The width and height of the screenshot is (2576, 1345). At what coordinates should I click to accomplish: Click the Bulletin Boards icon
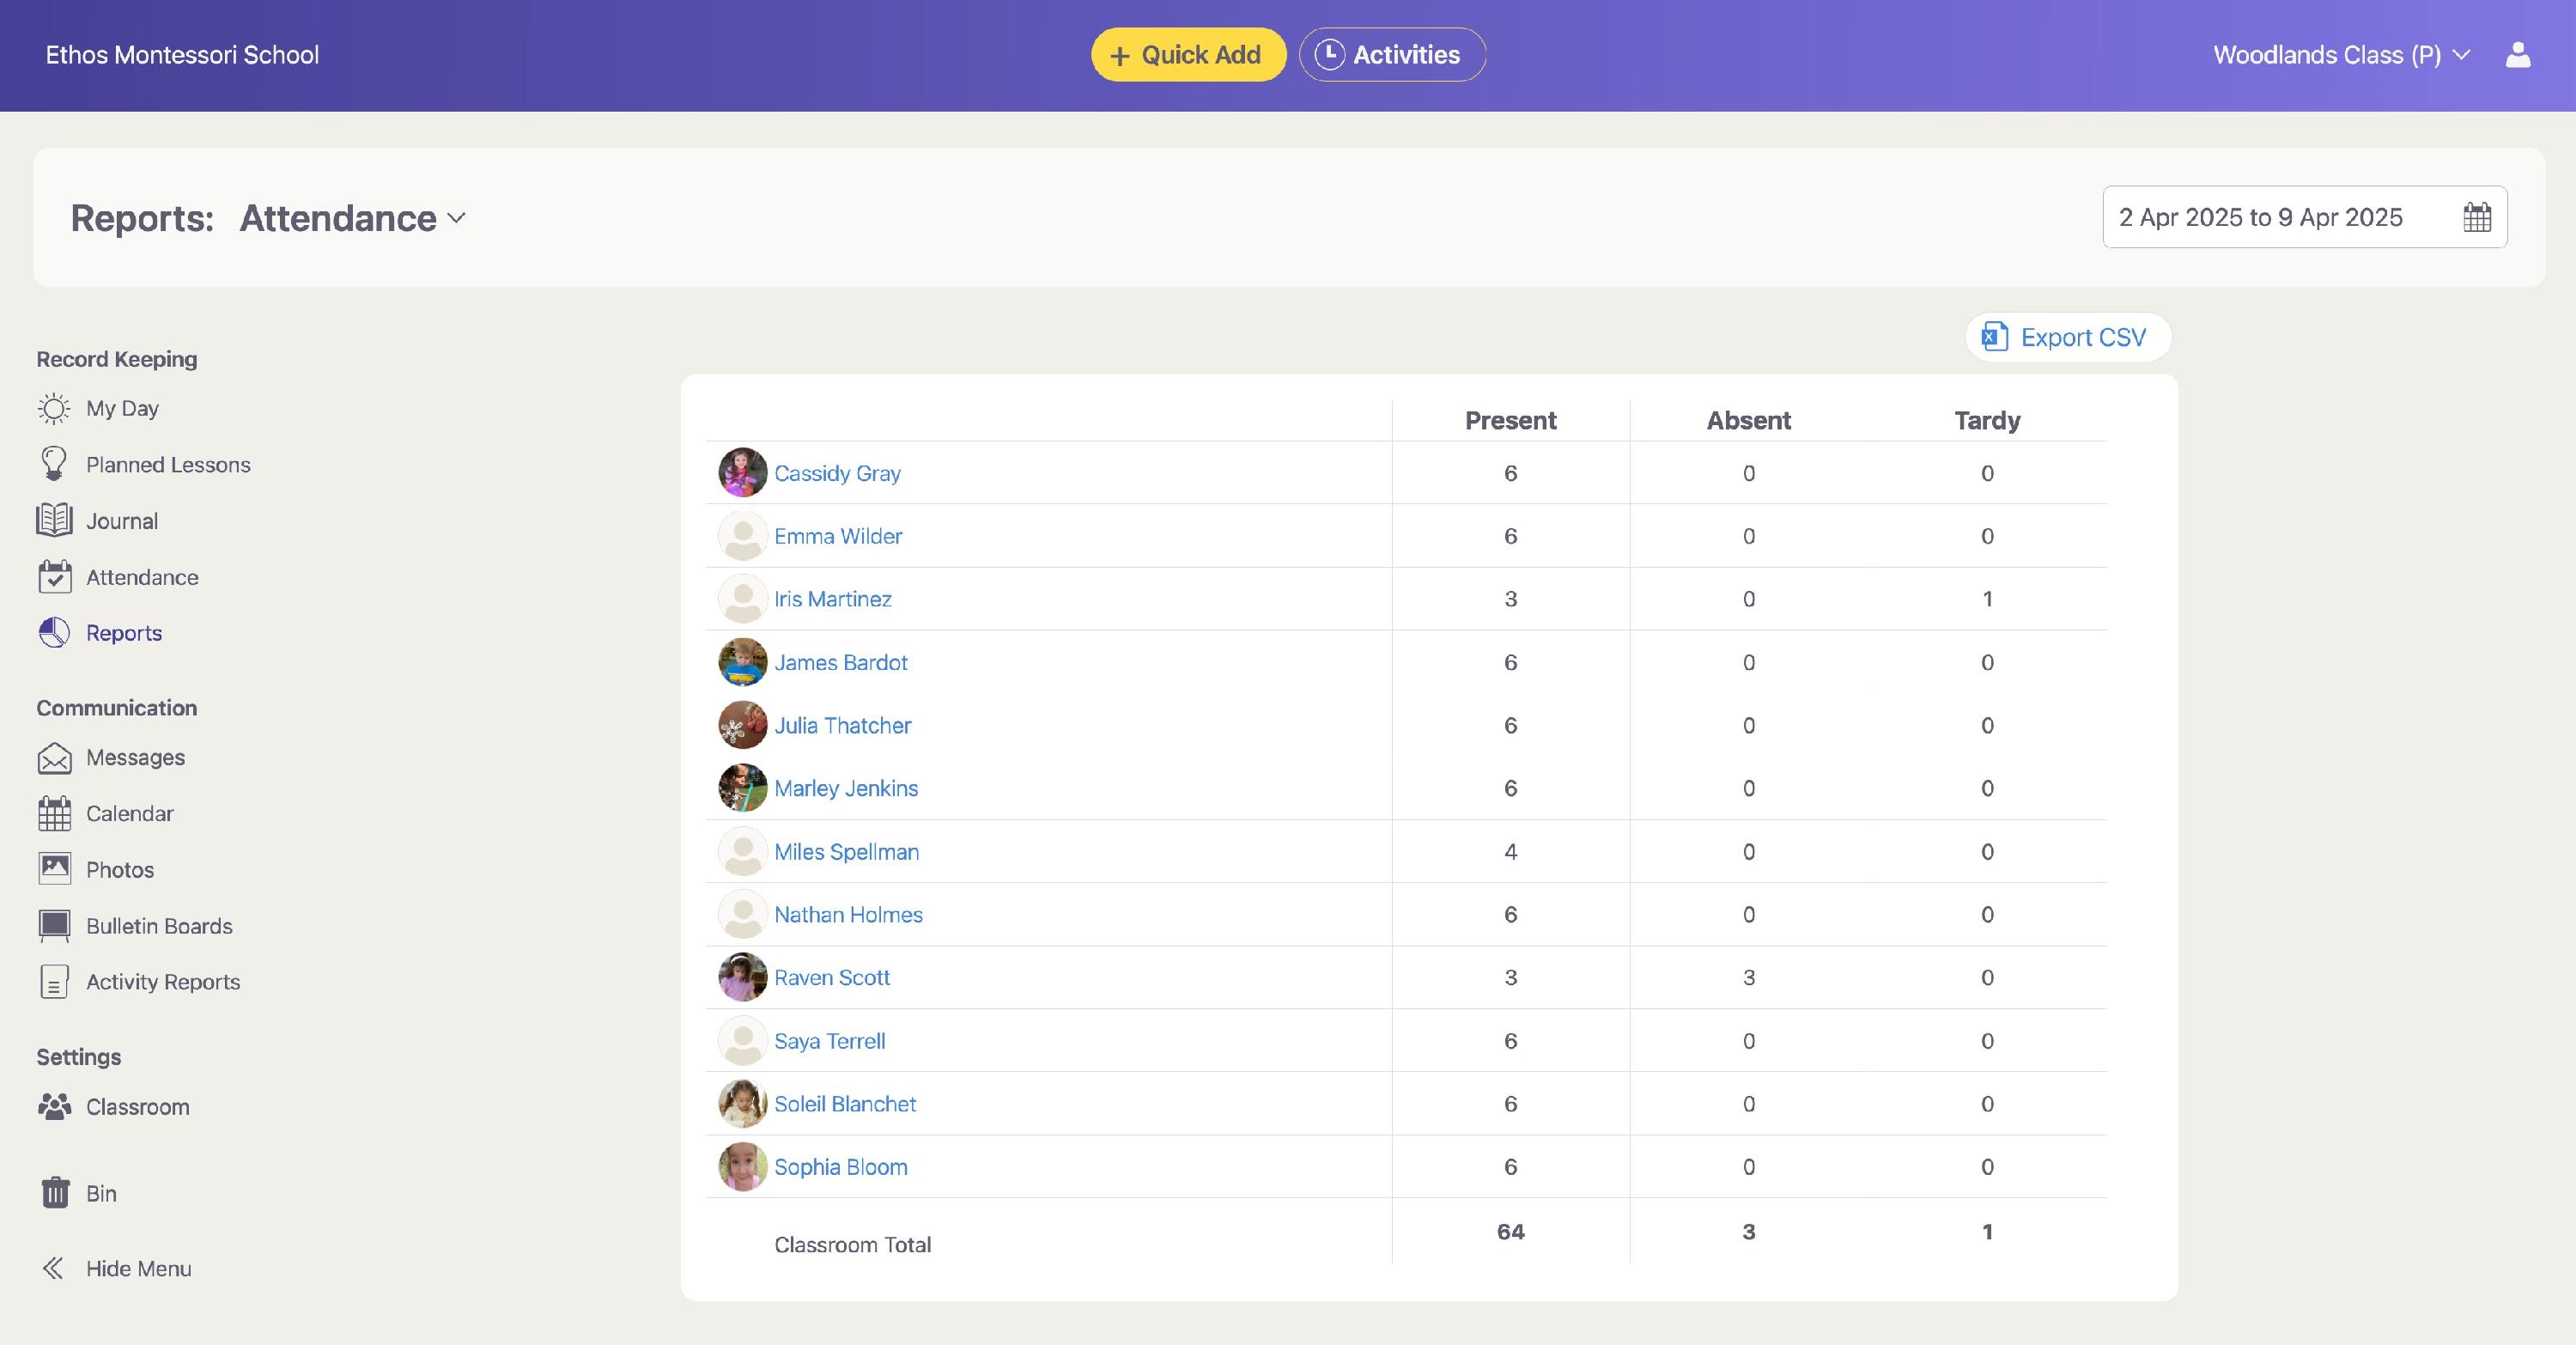click(54, 926)
